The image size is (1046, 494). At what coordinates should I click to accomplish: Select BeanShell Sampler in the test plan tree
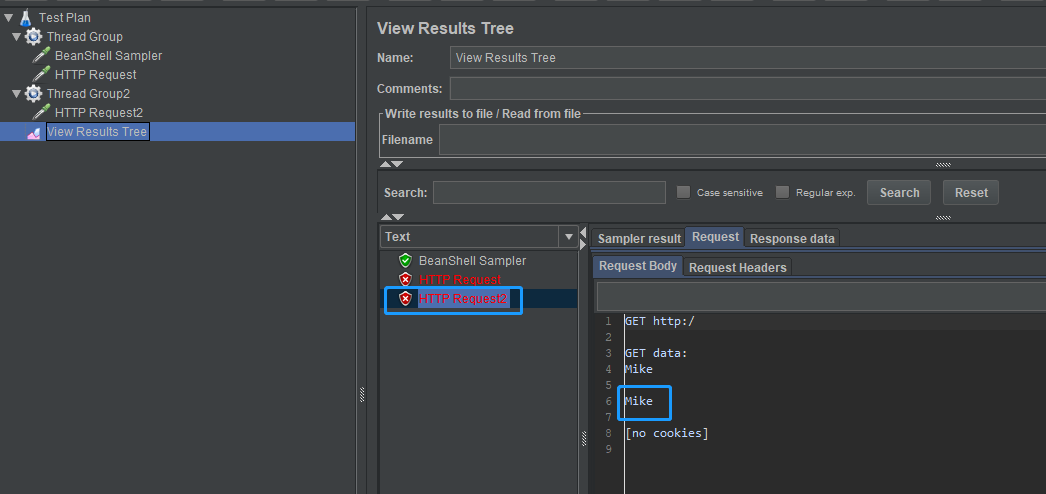tap(109, 56)
